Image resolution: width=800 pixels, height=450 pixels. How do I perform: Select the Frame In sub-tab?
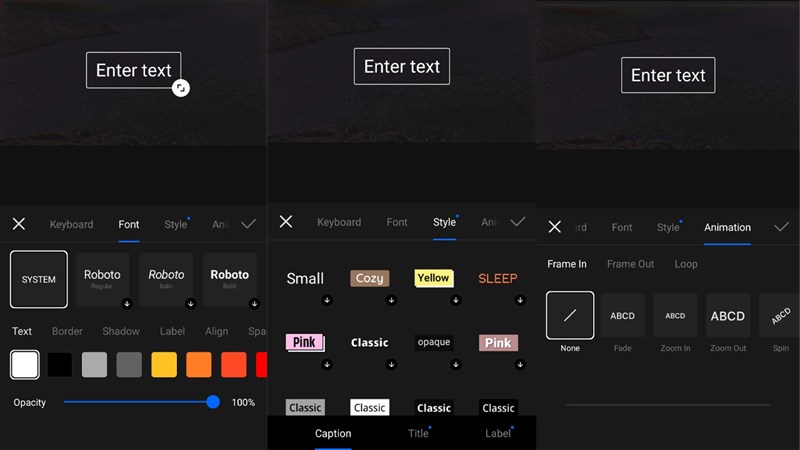tap(567, 264)
